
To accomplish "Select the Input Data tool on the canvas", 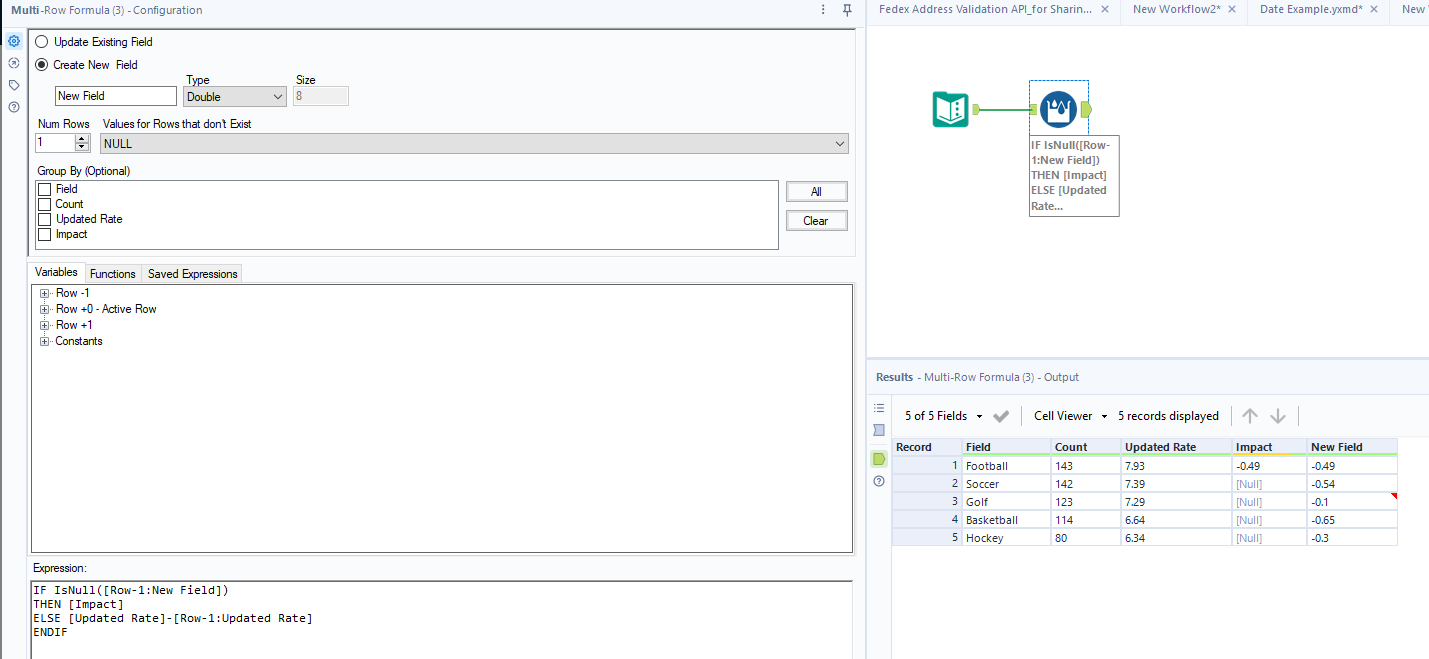I will pos(950,109).
